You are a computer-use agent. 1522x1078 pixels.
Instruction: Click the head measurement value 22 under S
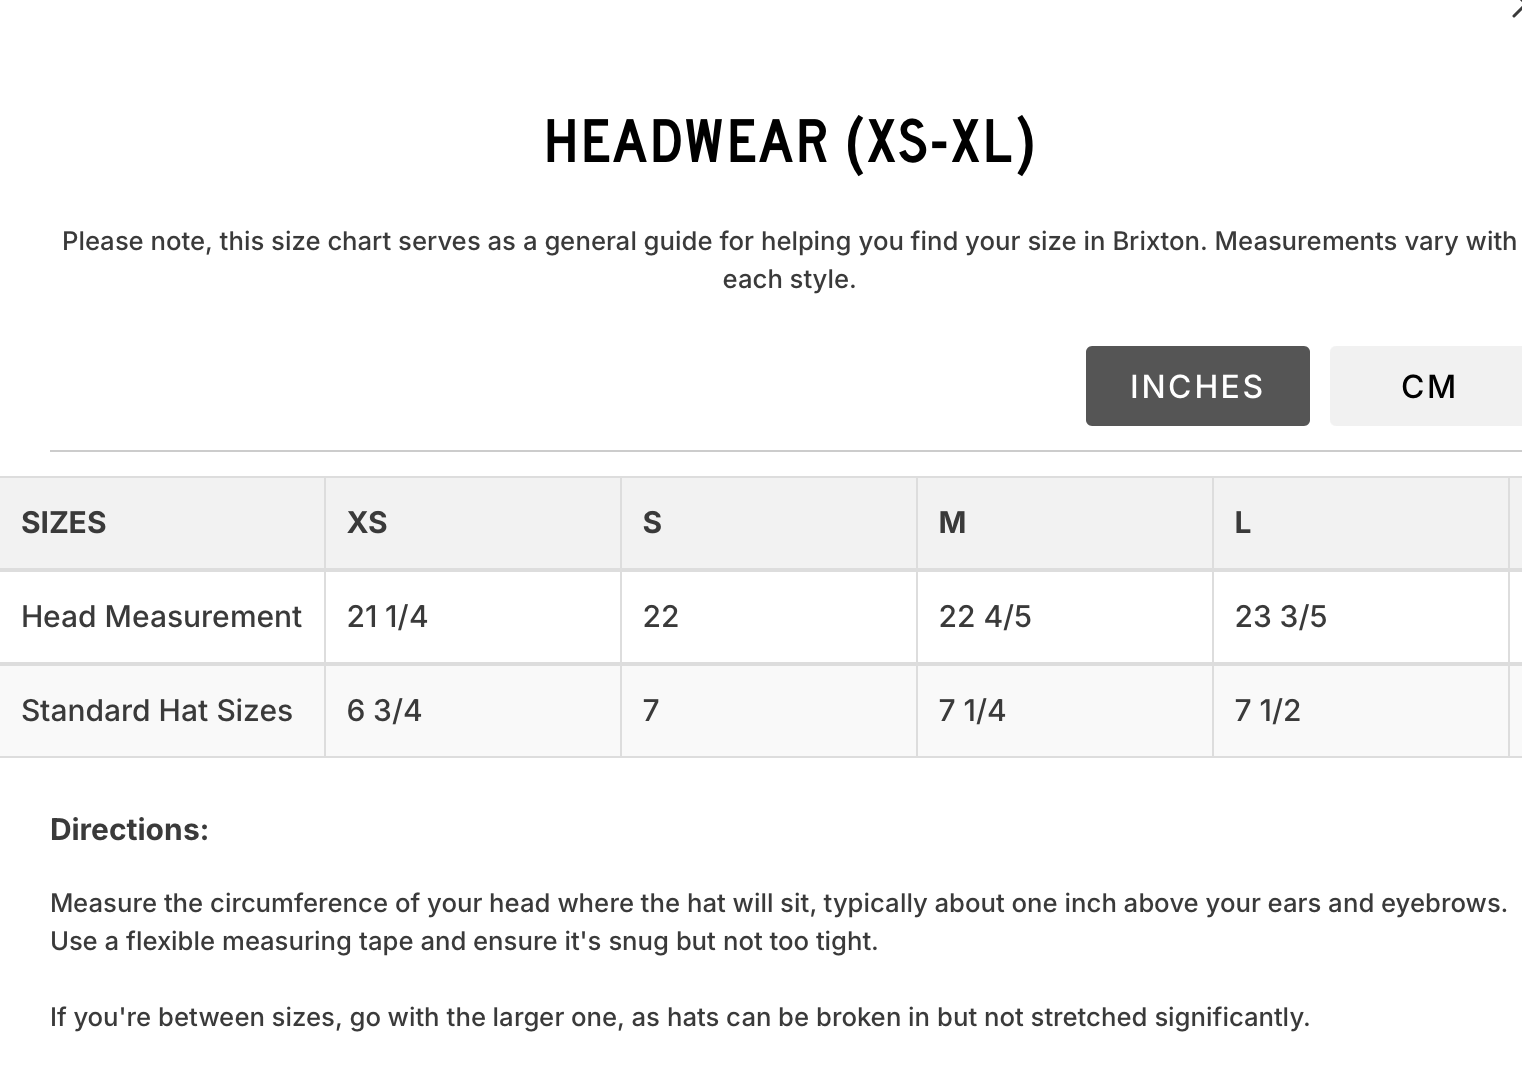coord(769,617)
